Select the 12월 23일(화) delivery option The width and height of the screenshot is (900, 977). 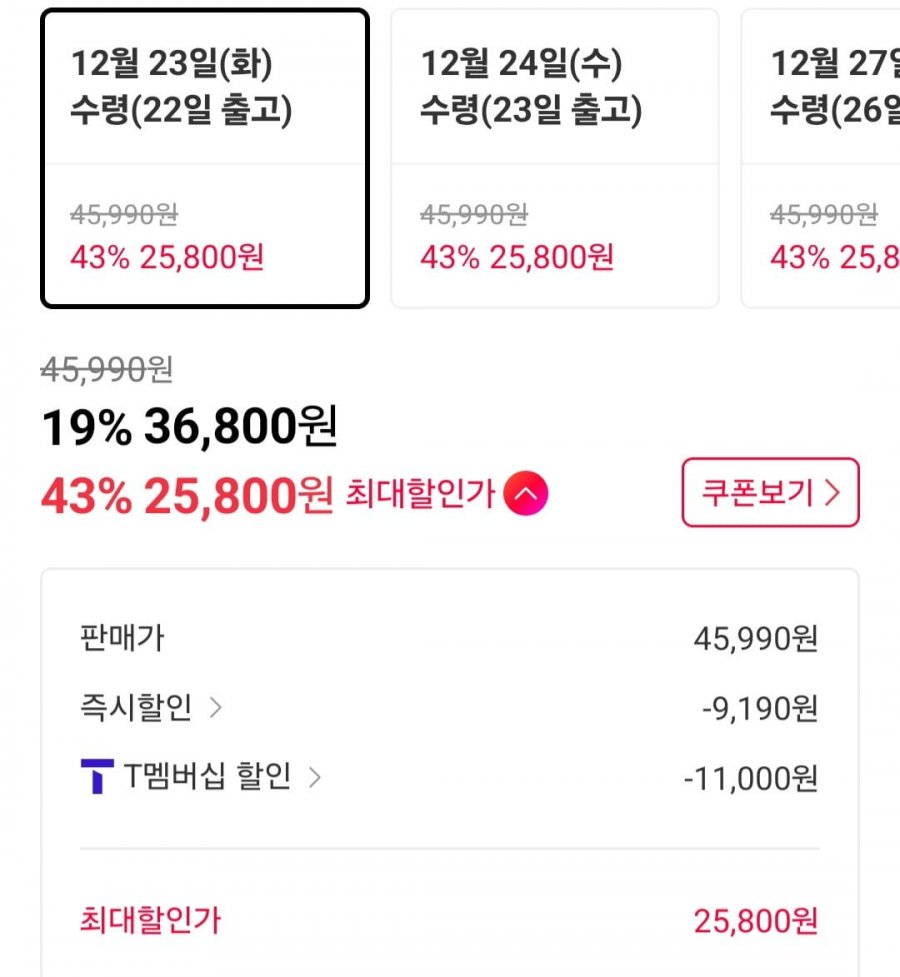coord(205,159)
